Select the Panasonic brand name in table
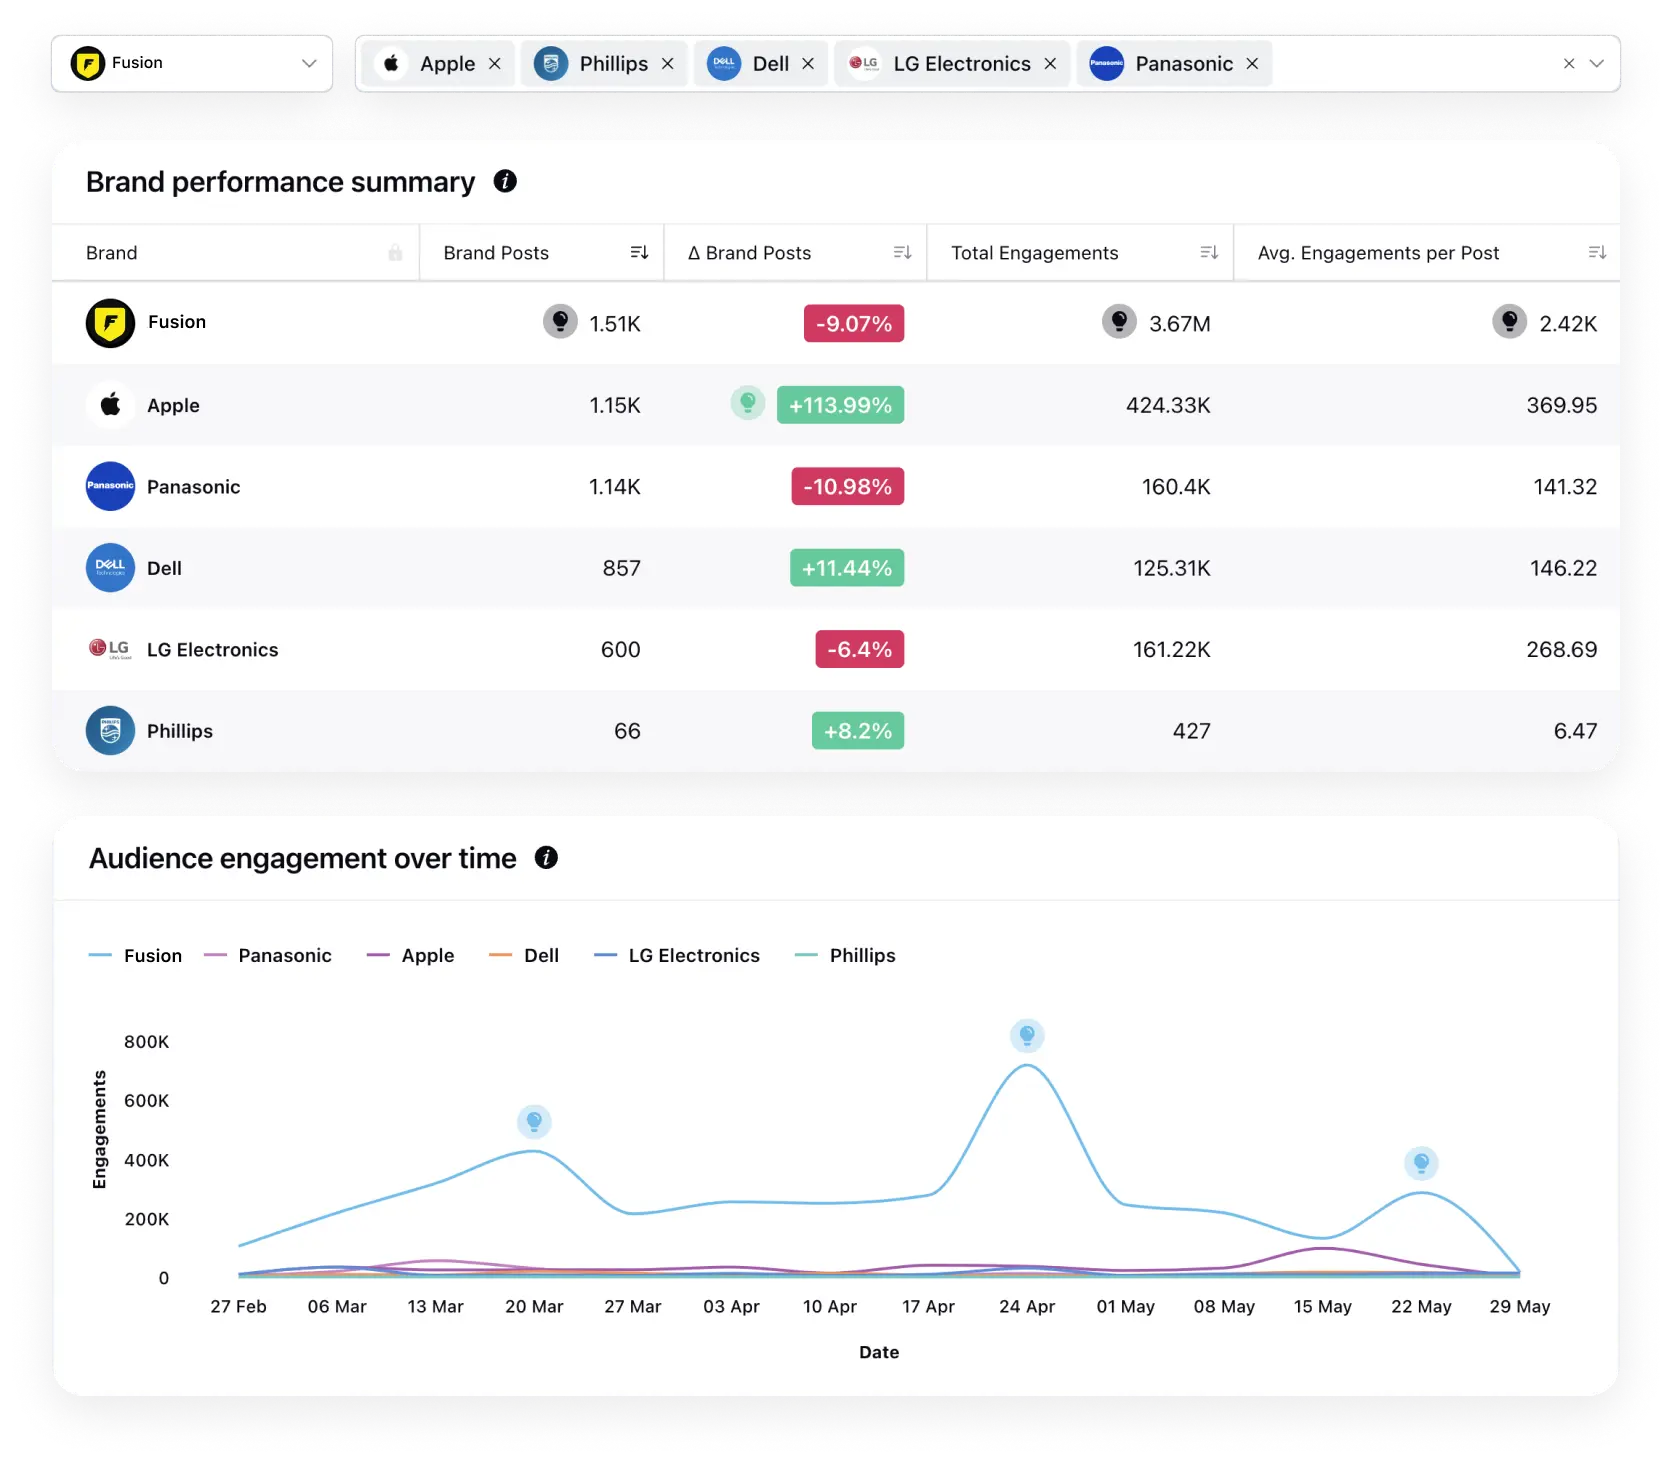The height and width of the screenshot is (1458, 1668). coord(194,487)
